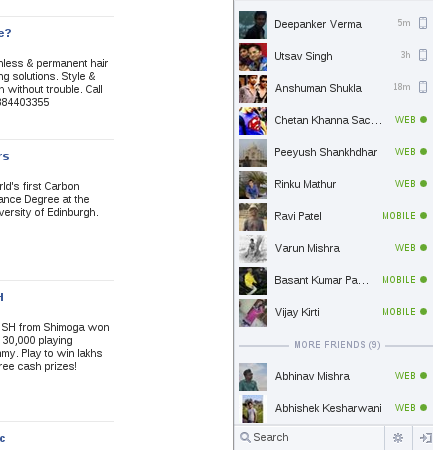Open chat with Abhinav Mishra

click(334, 377)
